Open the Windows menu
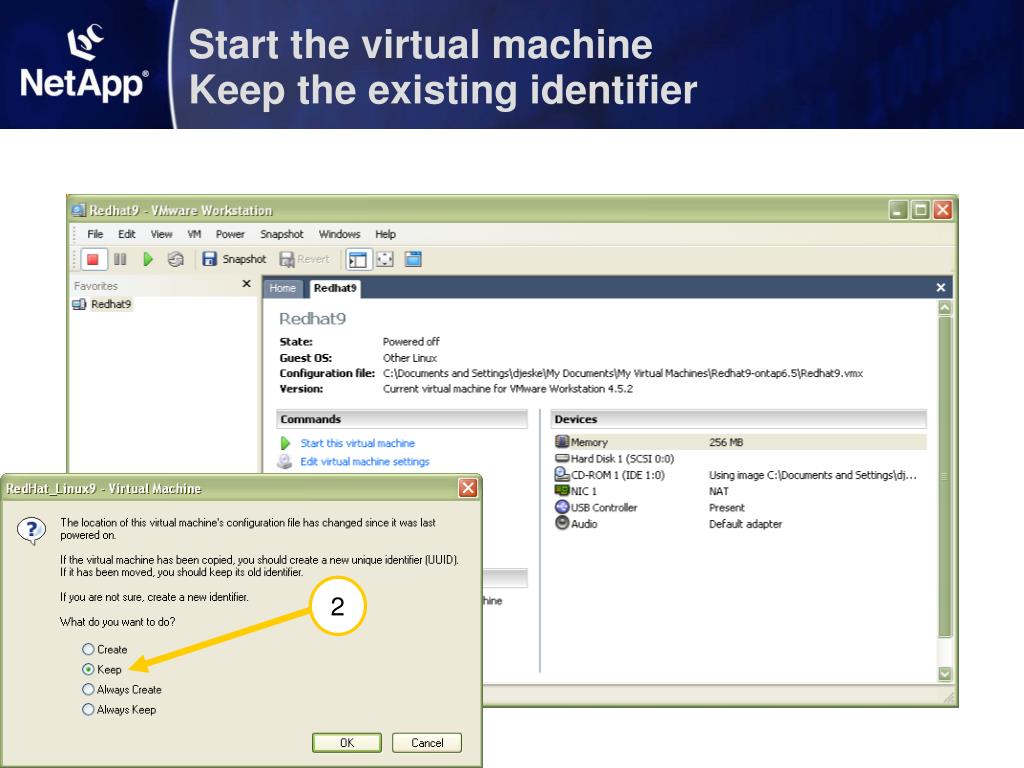The width and height of the screenshot is (1024, 768). (340, 234)
